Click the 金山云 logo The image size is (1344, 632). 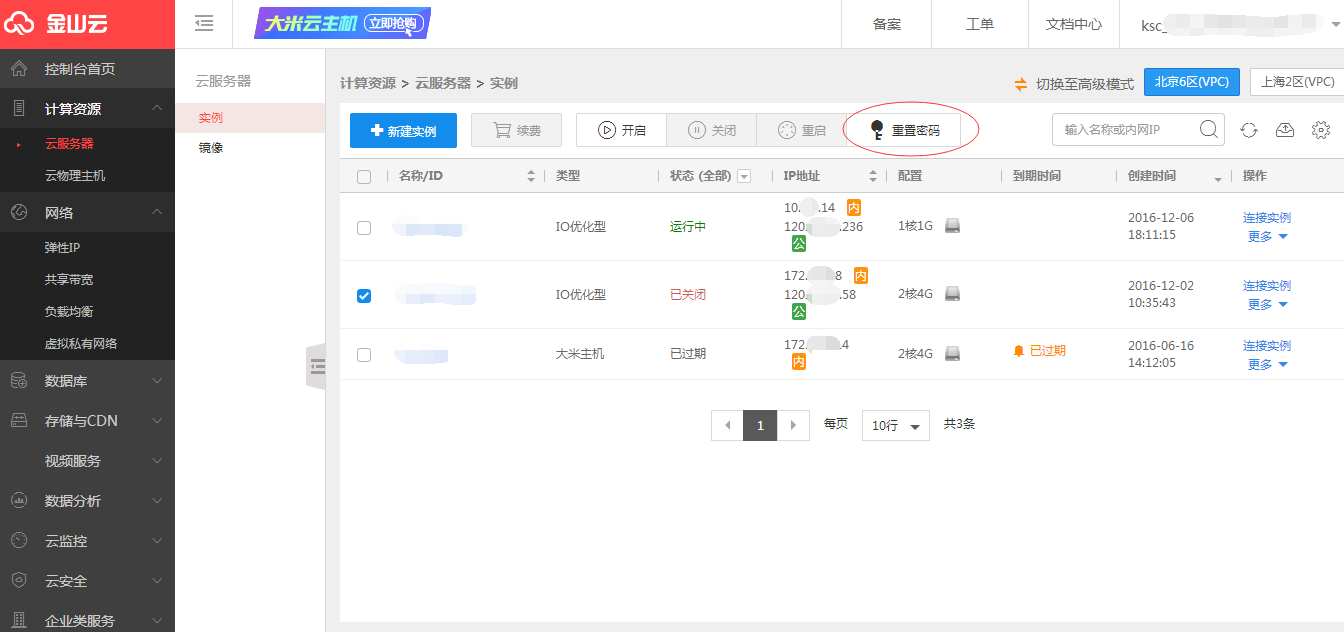[x=56, y=24]
